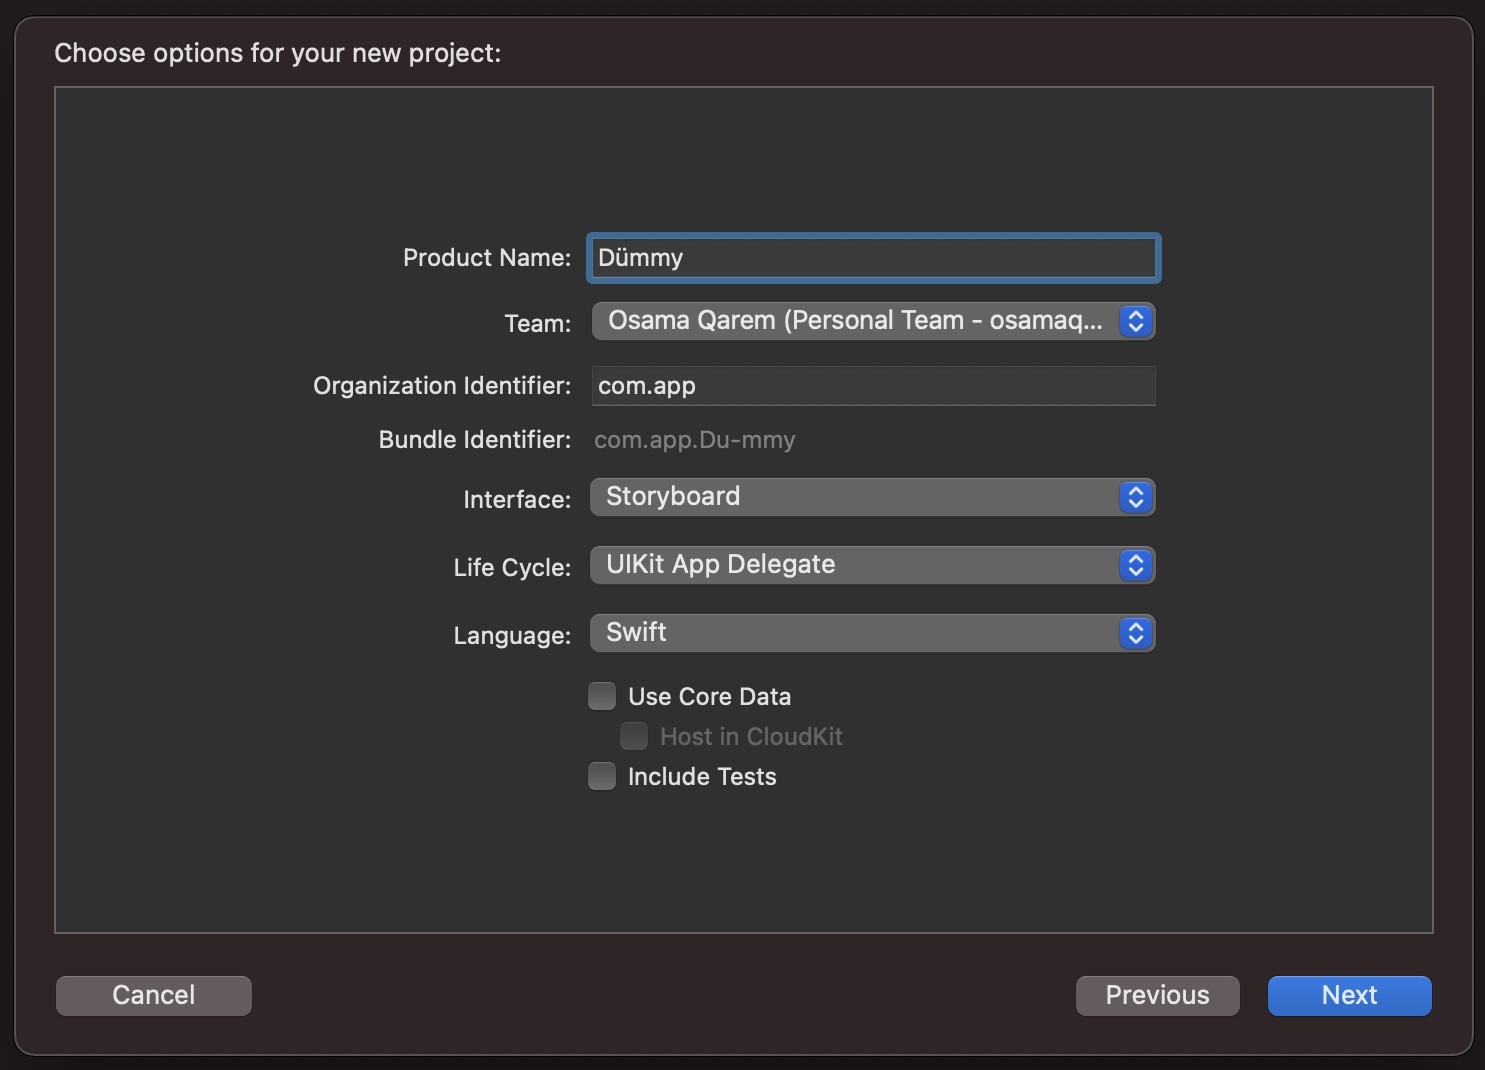This screenshot has height=1070, width=1485.
Task: Click the Use Core Data label
Action: (x=709, y=696)
